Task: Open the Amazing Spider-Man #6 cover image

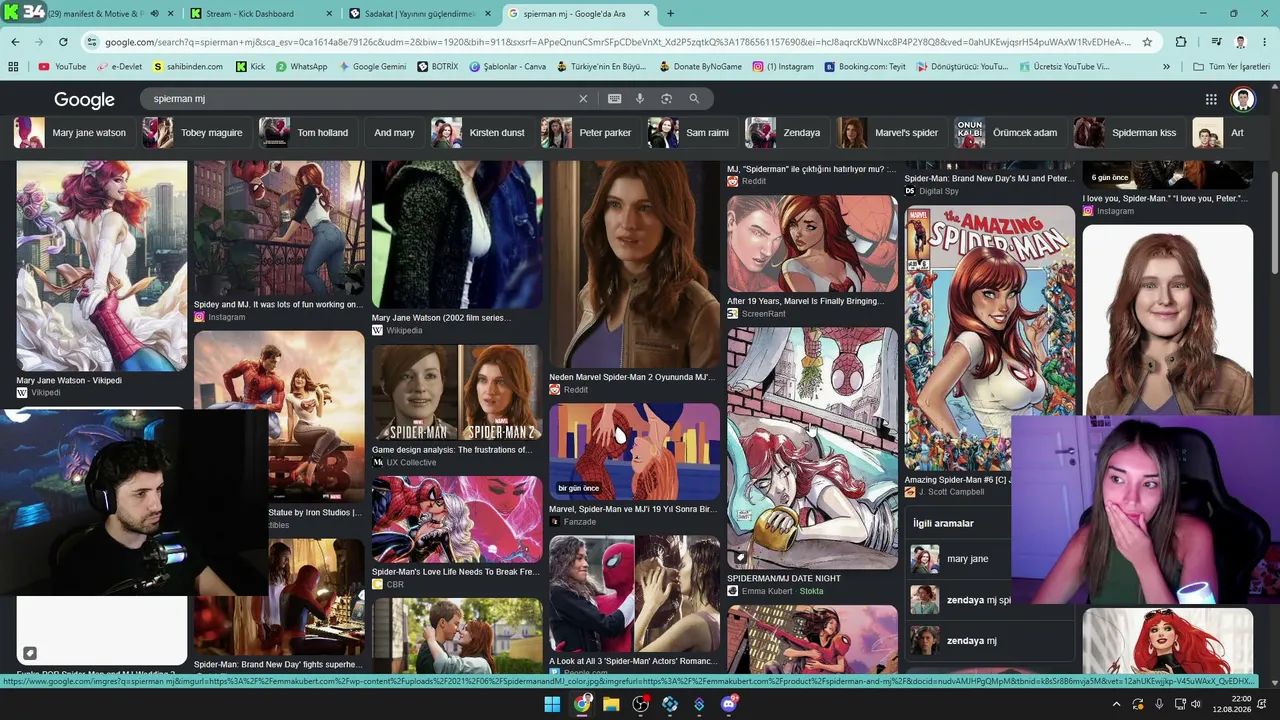Action: click(x=990, y=338)
